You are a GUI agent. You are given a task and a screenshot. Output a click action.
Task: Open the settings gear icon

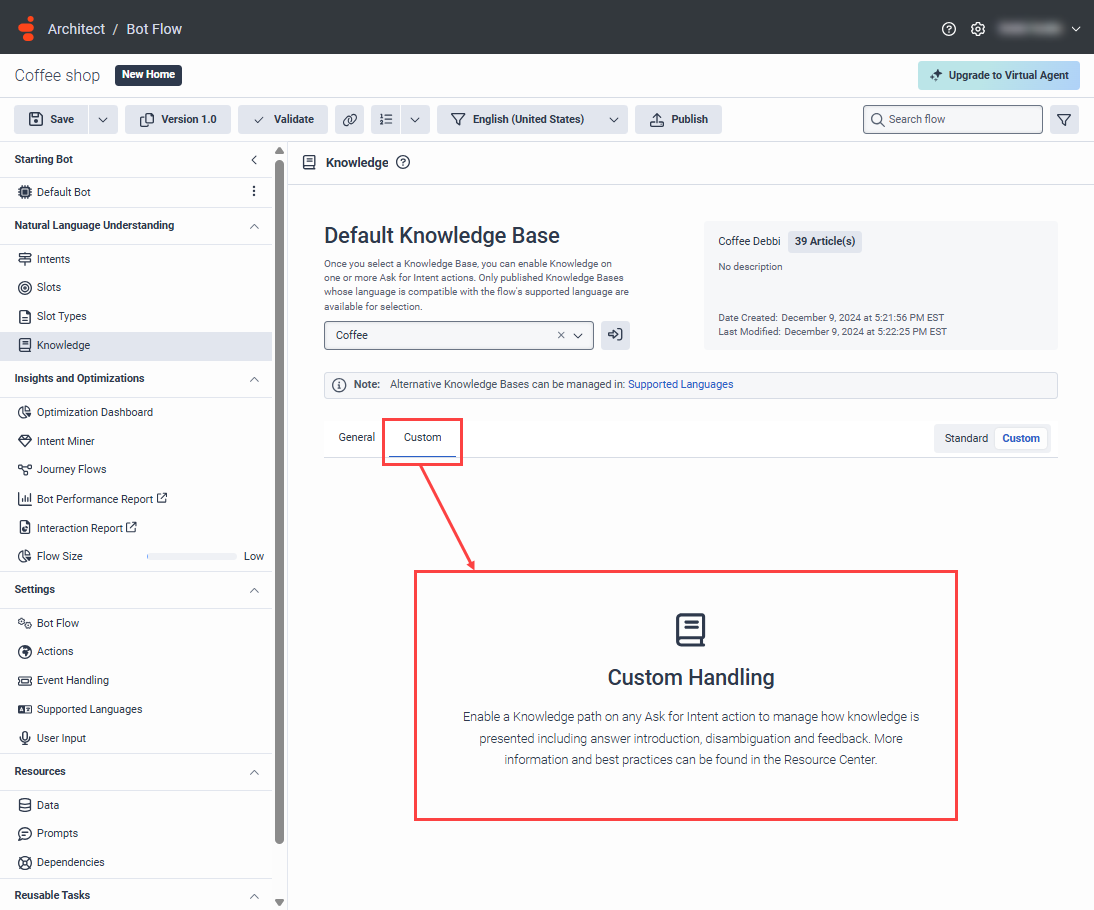tap(977, 29)
